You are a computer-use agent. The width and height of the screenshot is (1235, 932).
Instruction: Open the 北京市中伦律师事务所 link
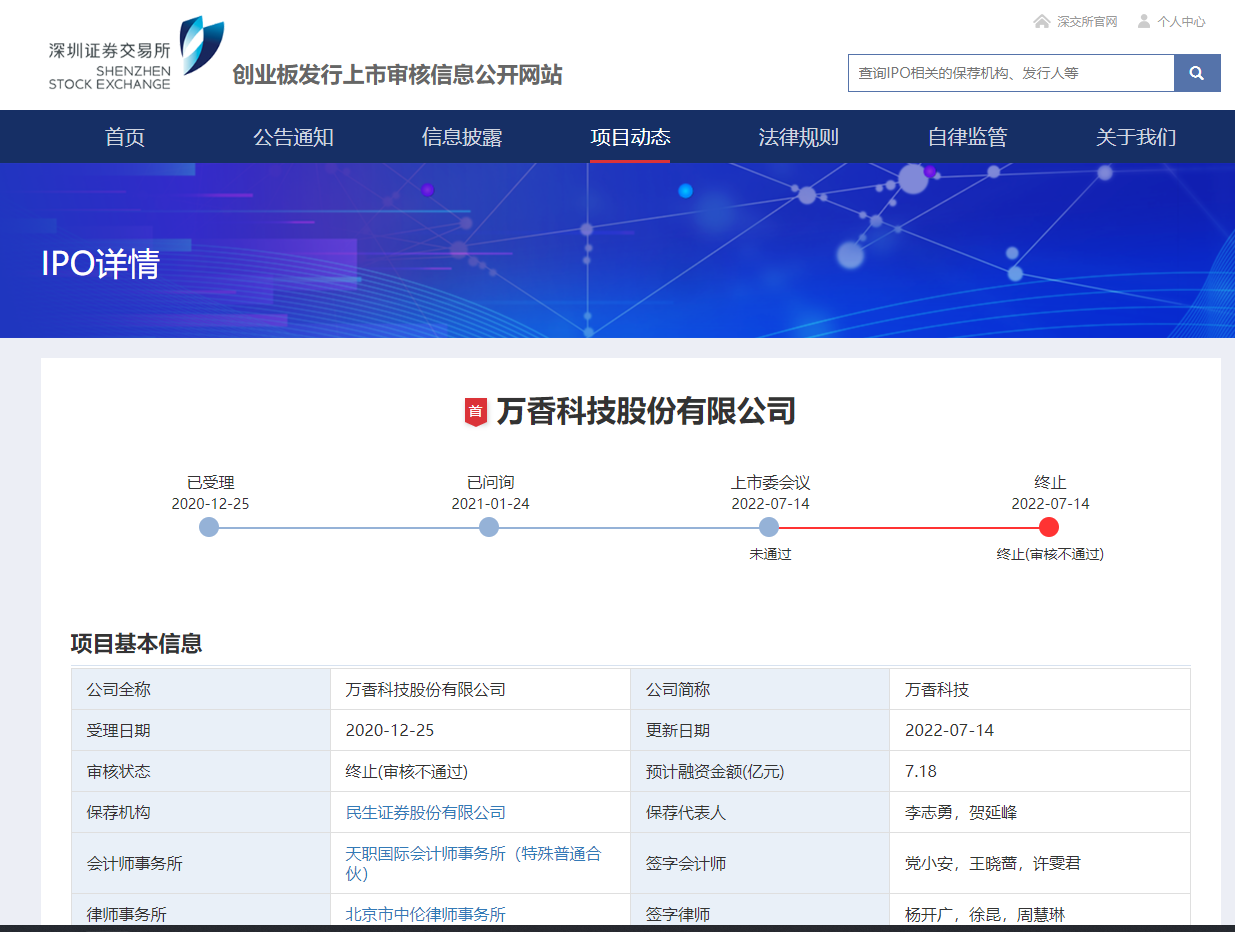point(426,914)
